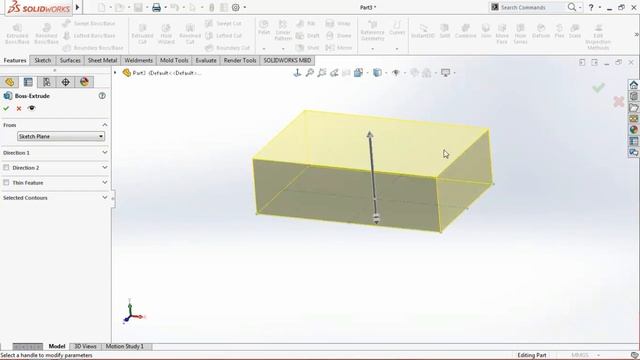Expand the Direction 2 section chevron

pos(105,167)
